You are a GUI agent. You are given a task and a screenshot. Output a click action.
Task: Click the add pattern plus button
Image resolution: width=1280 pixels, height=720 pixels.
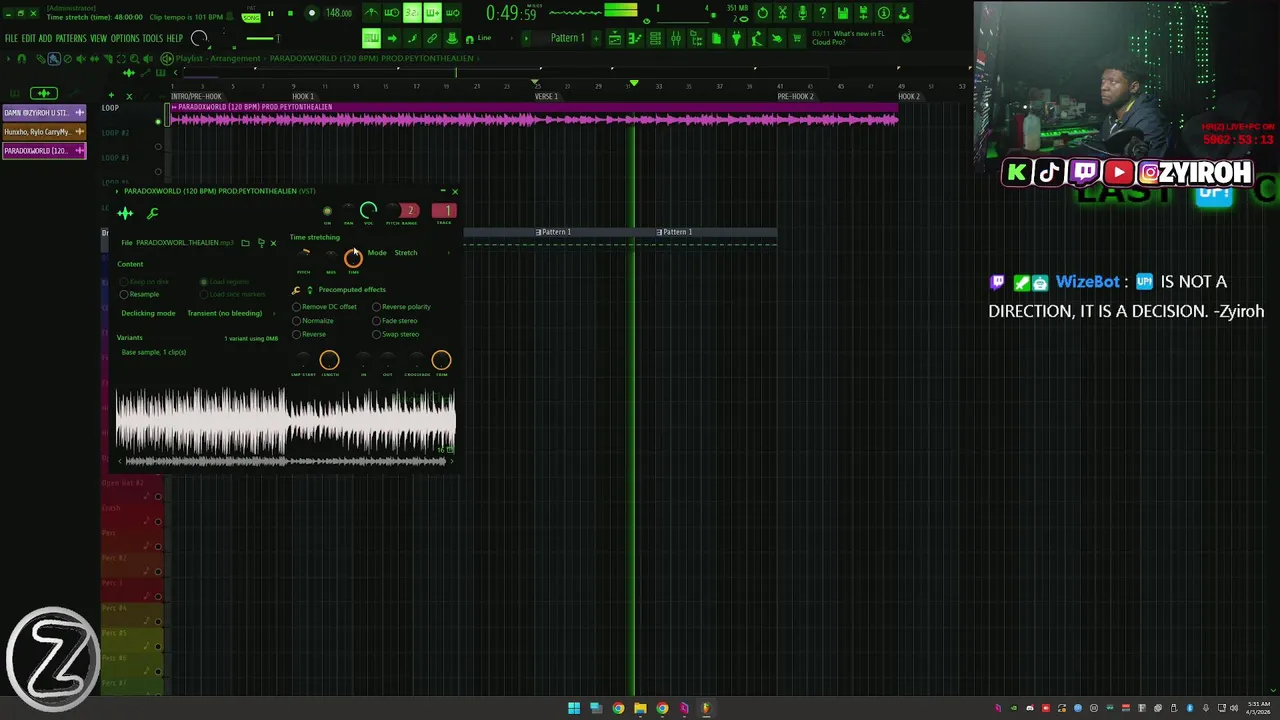click(596, 38)
